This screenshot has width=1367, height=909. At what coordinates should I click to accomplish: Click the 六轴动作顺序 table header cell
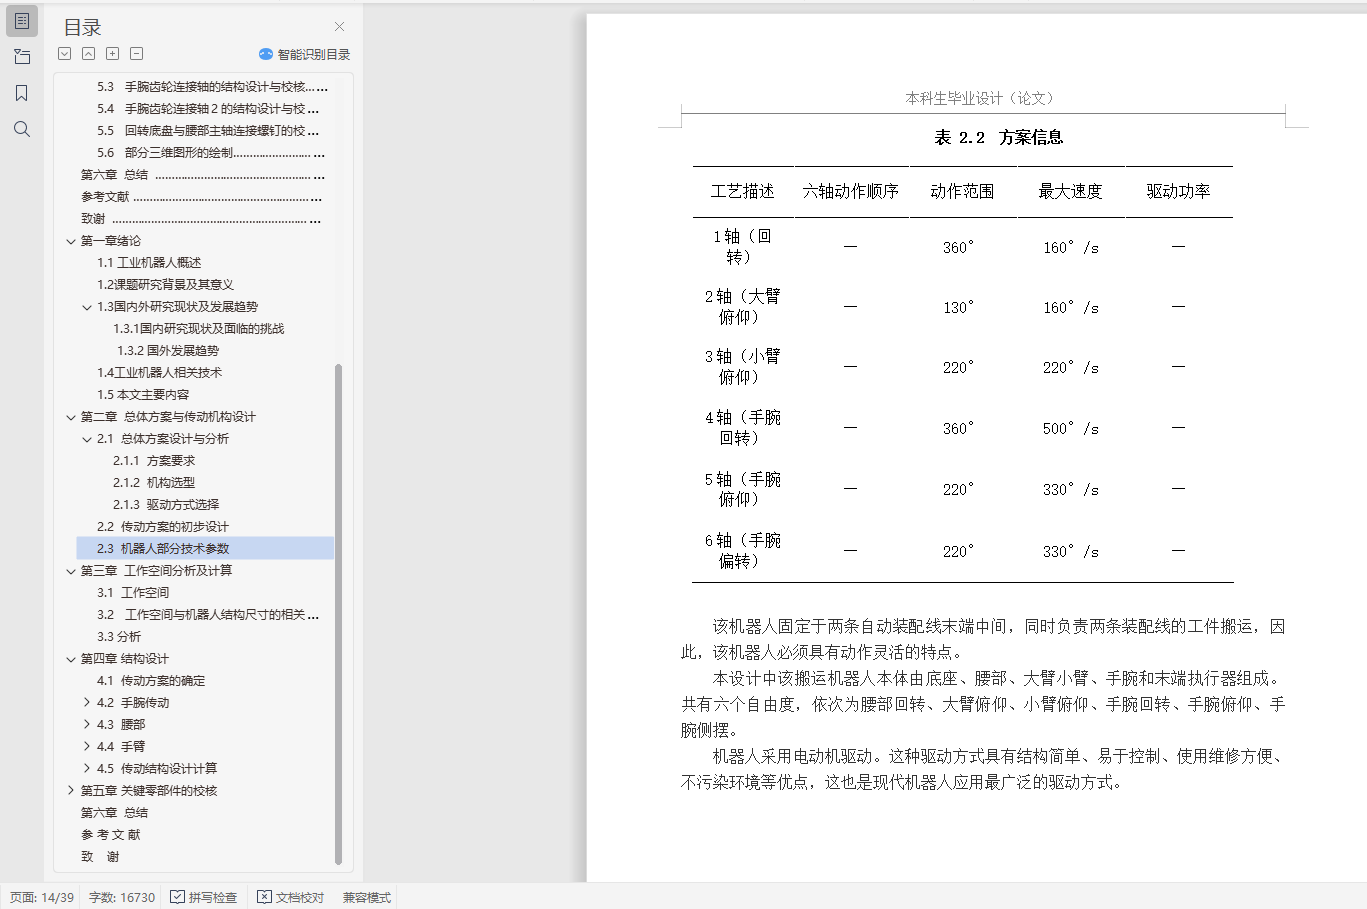click(x=851, y=191)
